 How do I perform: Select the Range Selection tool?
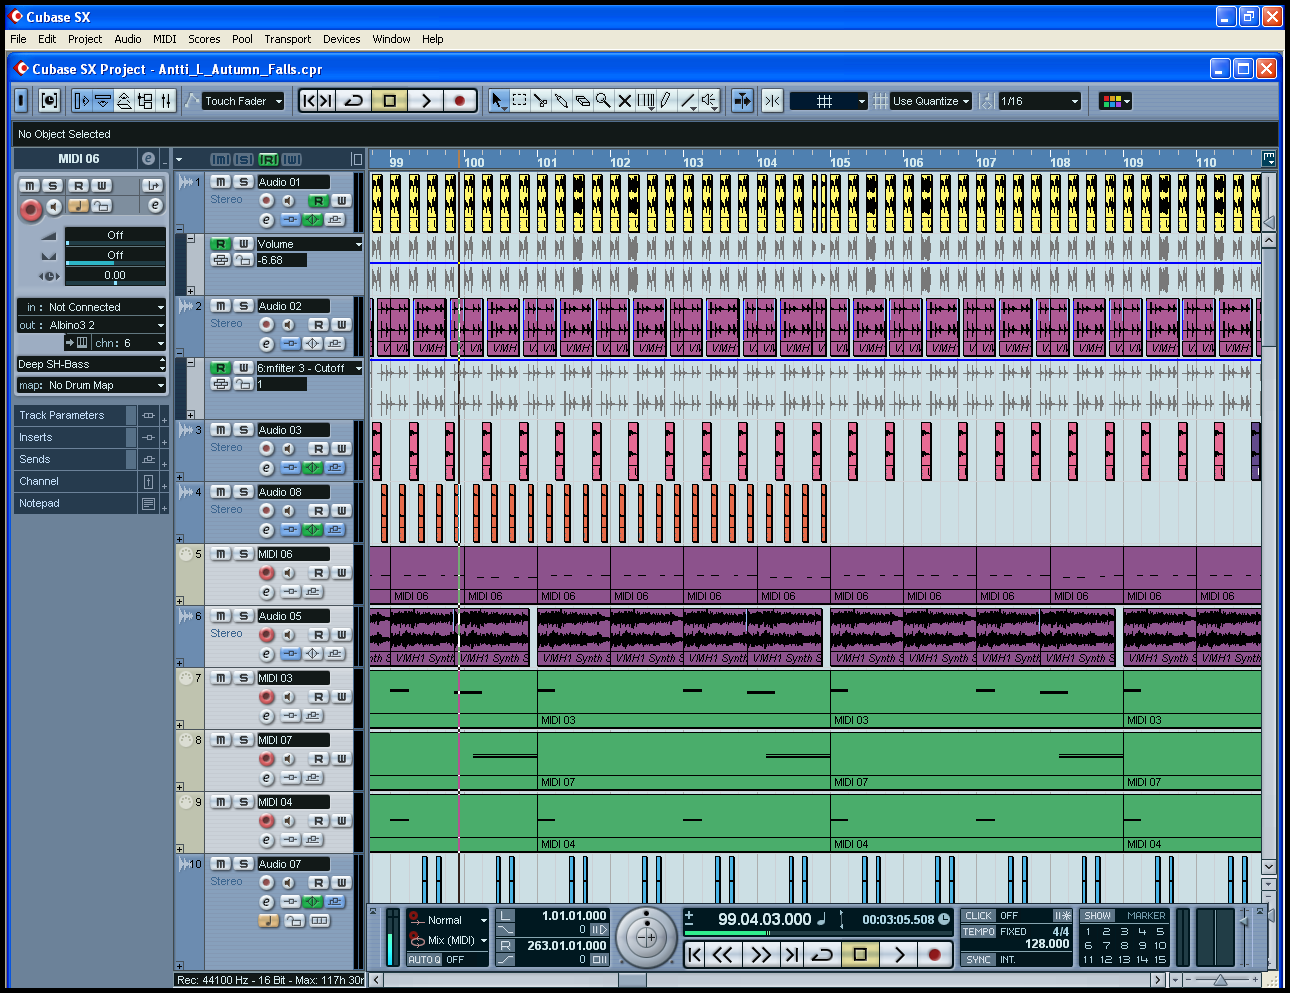coord(520,100)
